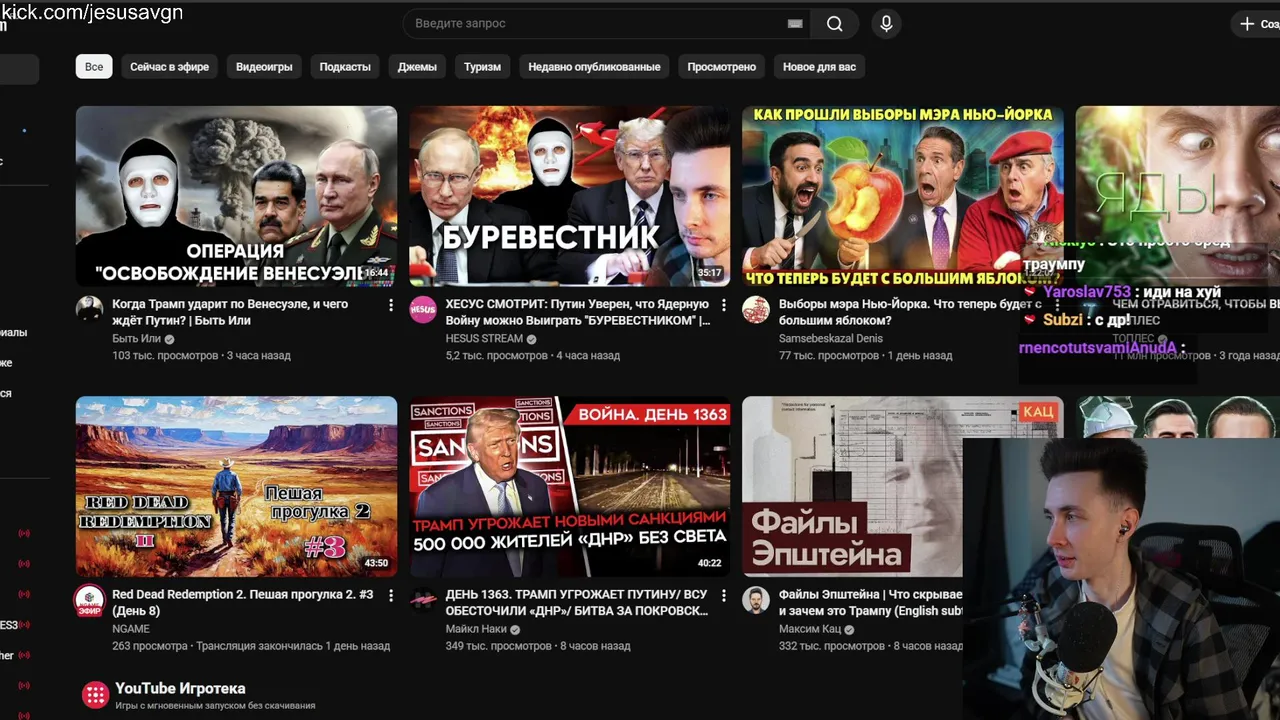Select "Недавно опубликованные" chip

tap(594, 67)
